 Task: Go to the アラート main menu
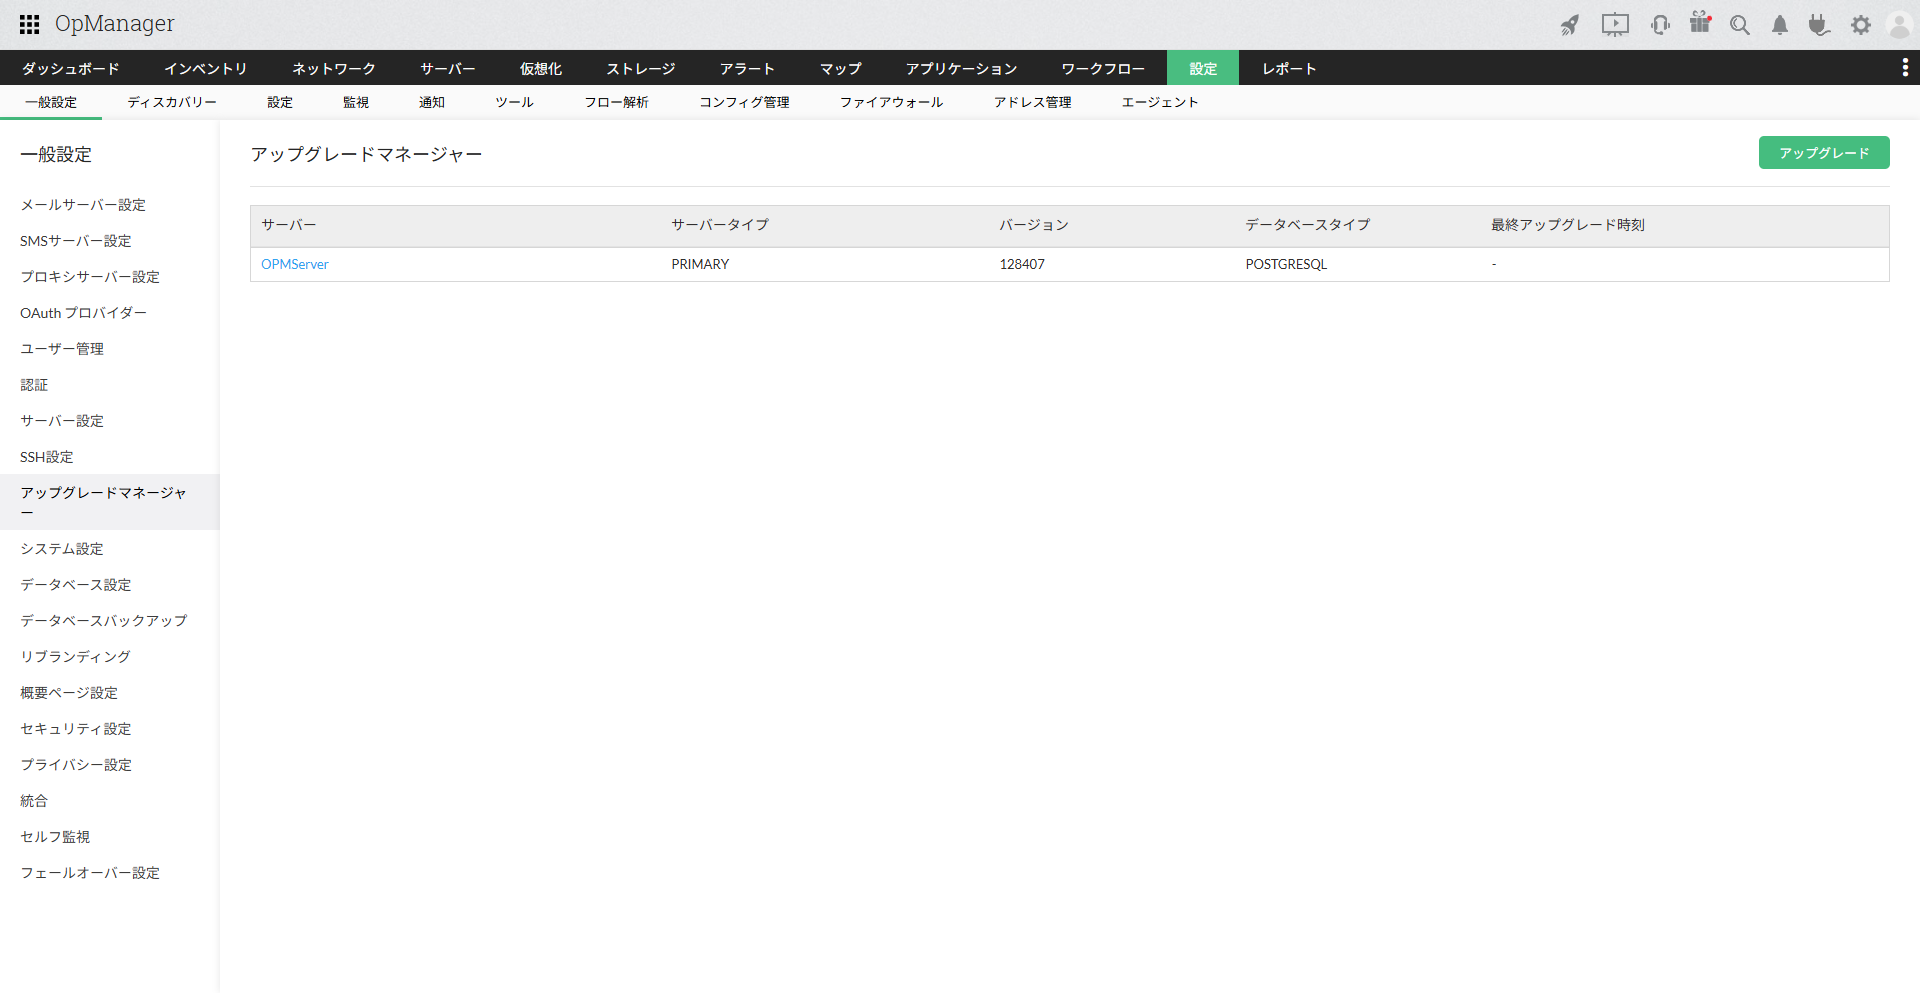[x=748, y=68]
